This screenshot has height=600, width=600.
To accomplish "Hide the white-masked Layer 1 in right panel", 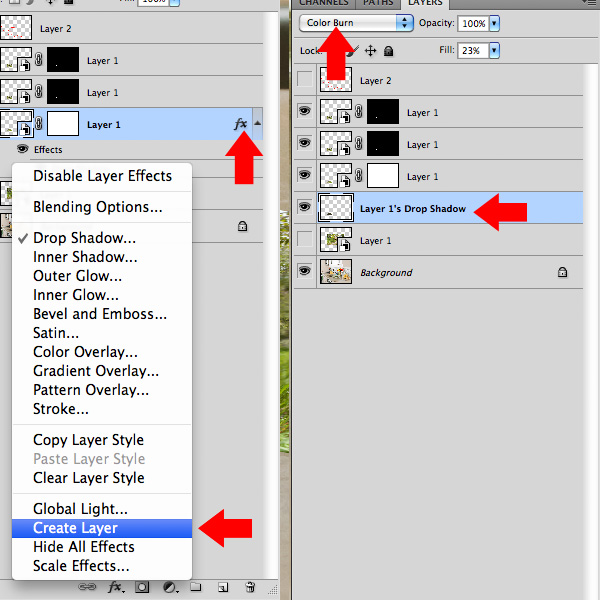I will pos(305,175).
